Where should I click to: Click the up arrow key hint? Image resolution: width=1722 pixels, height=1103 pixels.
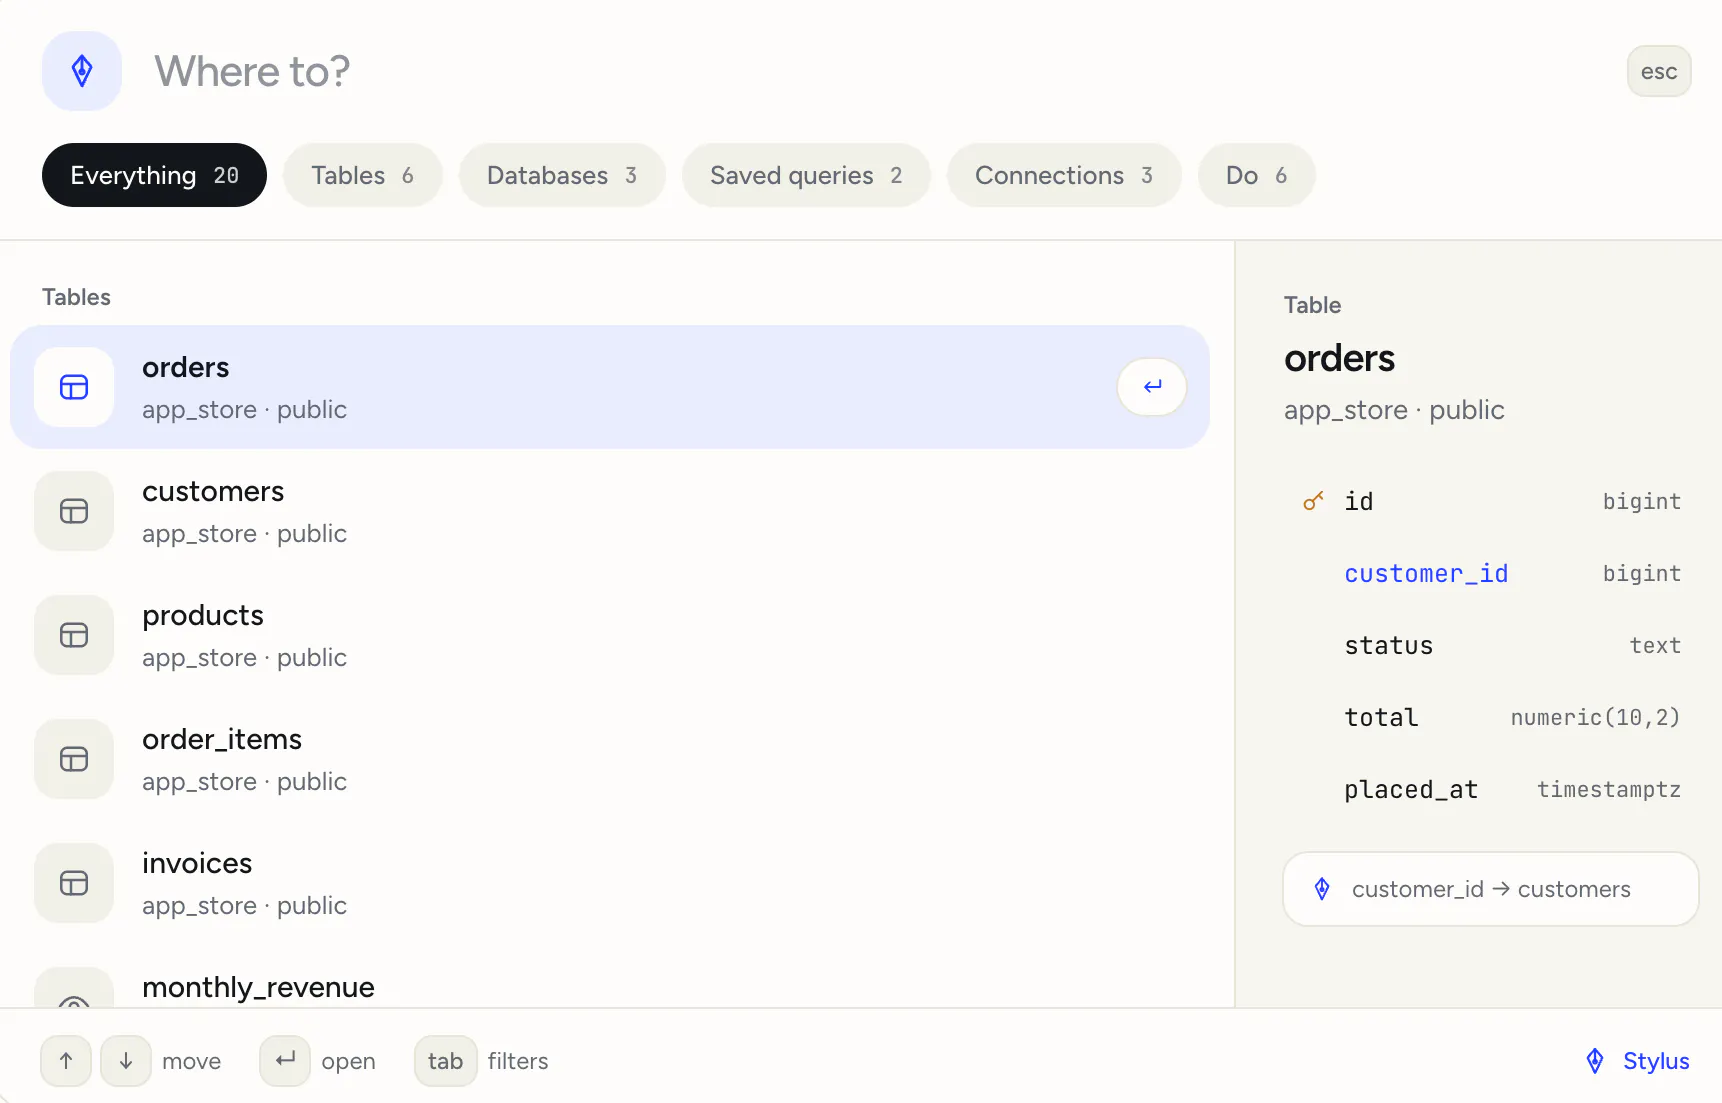66,1061
